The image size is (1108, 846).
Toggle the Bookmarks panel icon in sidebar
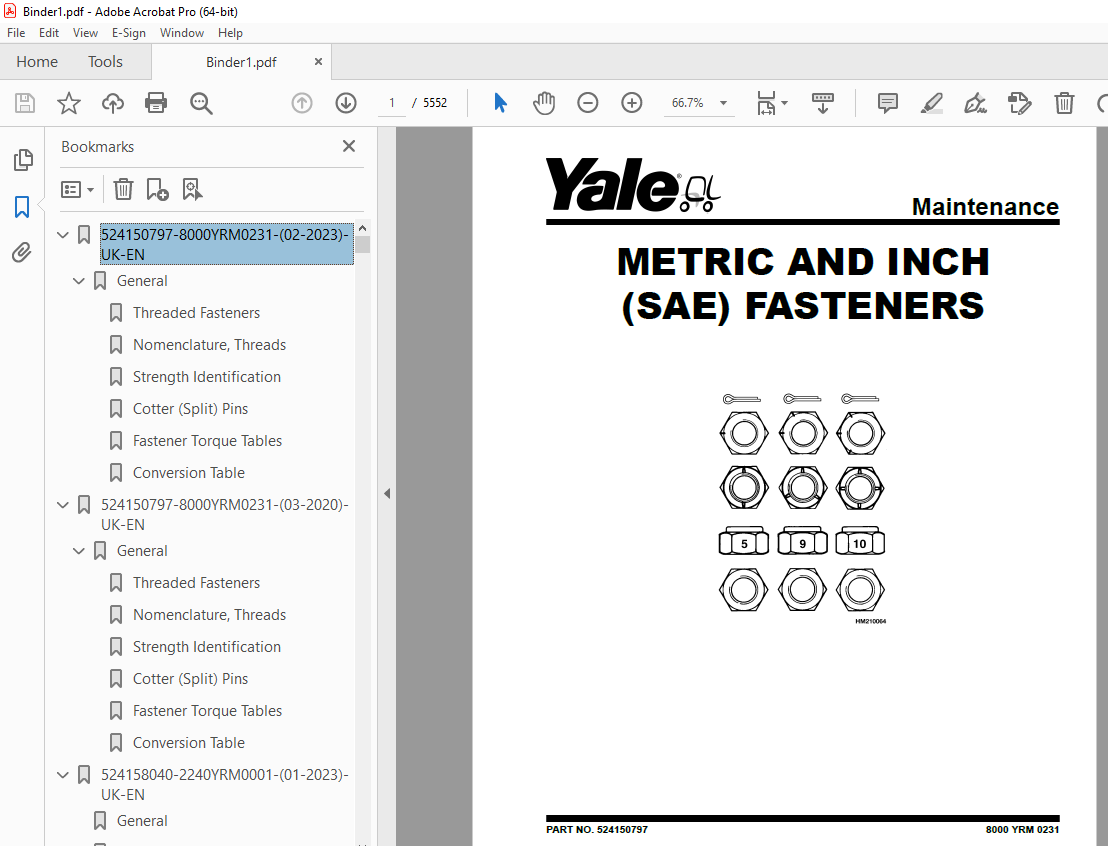[x=22, y=207]
